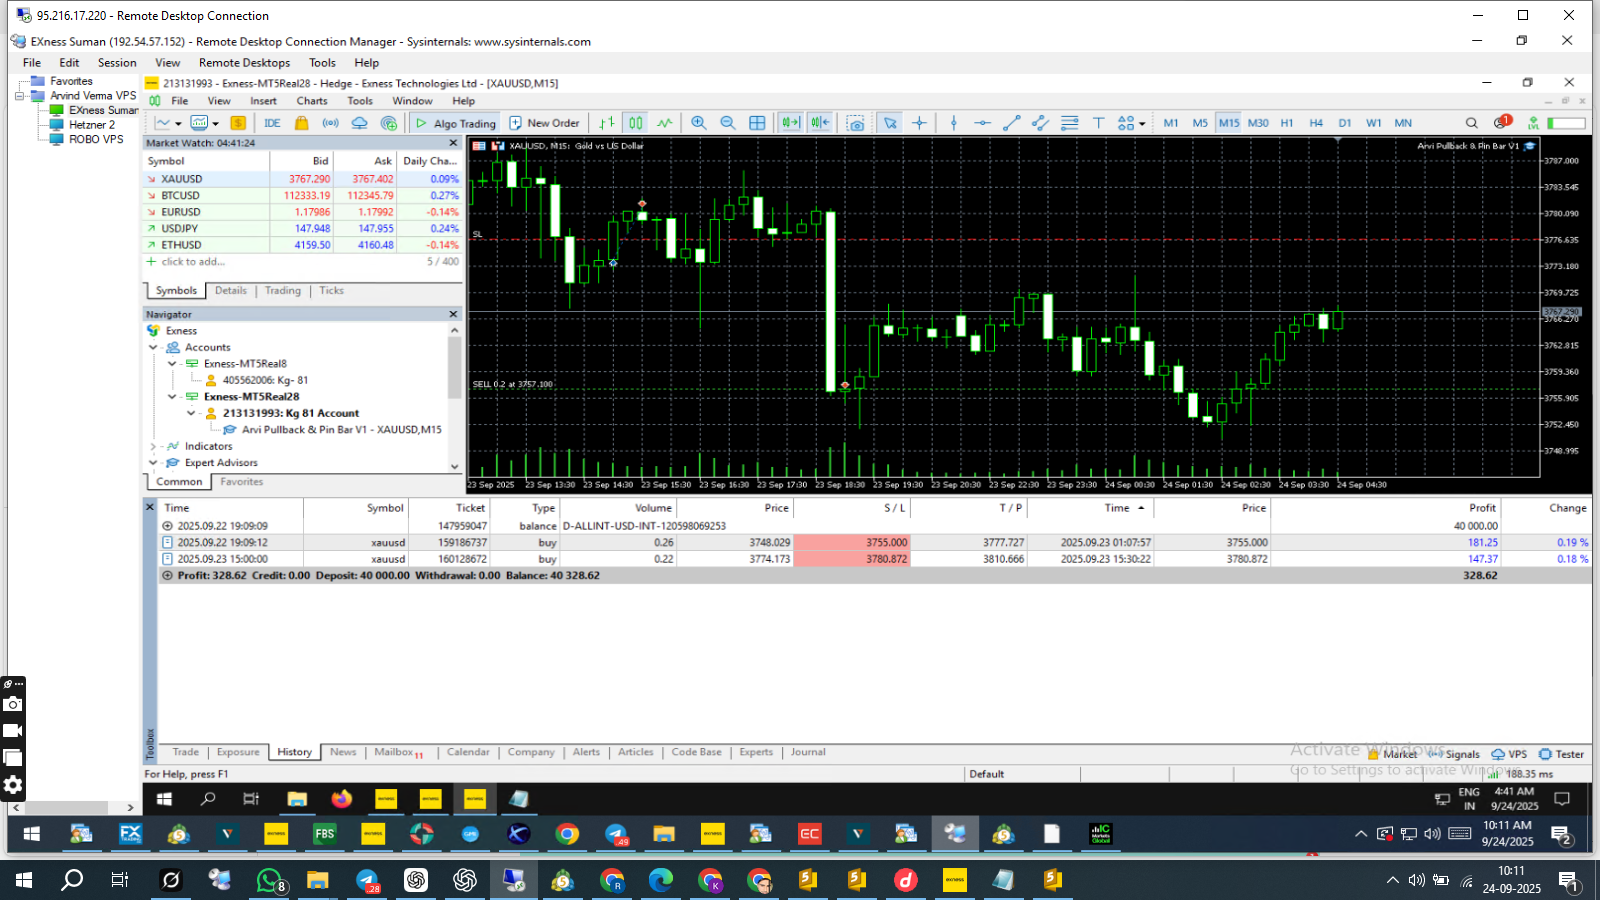
Task: Switch to the Trade tab in Toolbox
Action: tap(185, 752)
